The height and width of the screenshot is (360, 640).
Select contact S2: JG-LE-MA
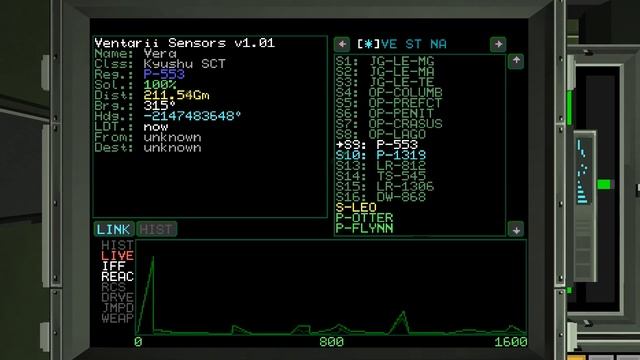coord(385,72)
